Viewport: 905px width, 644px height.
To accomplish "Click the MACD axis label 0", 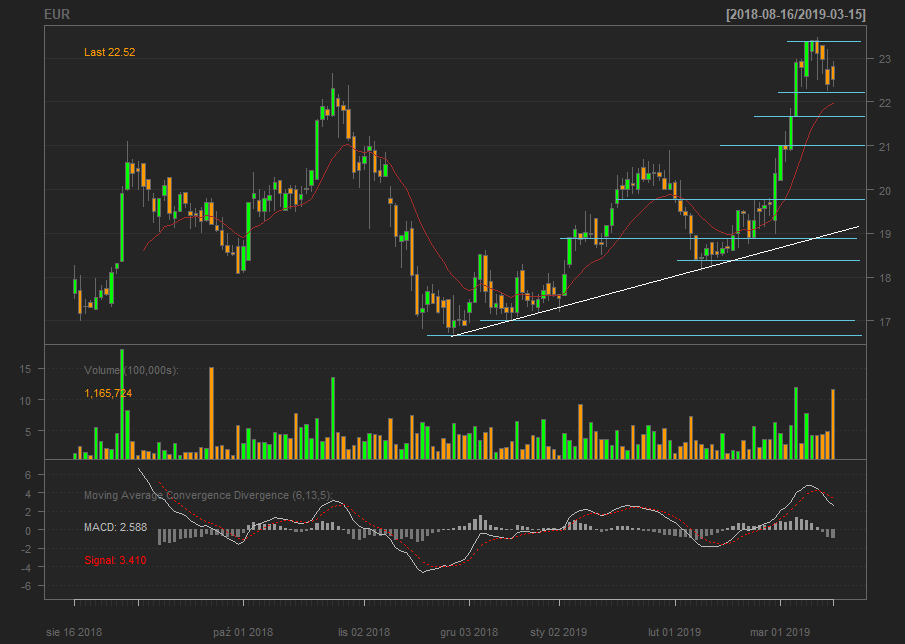I will click(27, 530).
